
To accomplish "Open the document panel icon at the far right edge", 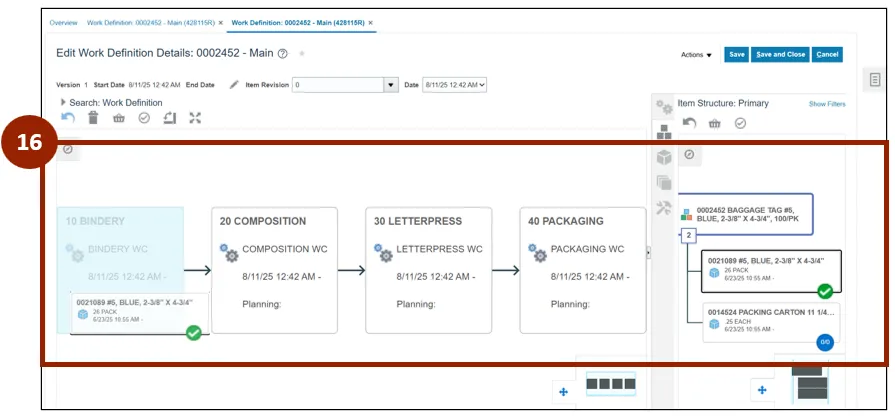I will pos(875,80).
